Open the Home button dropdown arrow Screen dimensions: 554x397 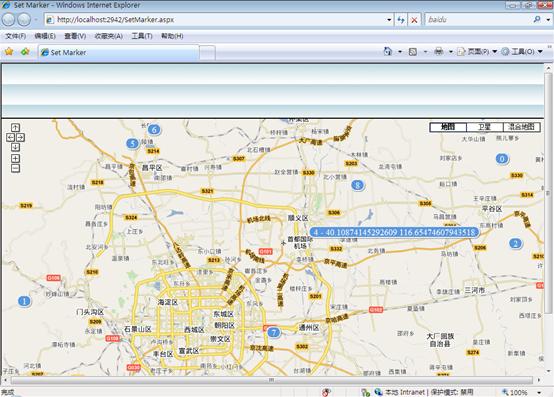click(400, 52)
